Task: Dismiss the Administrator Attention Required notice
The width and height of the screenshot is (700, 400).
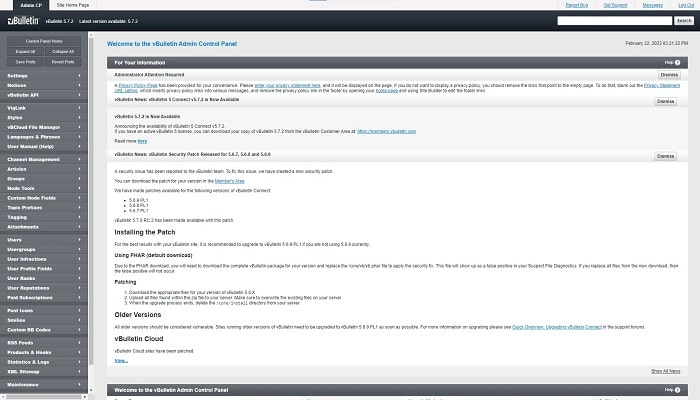Action: [669, 75]
